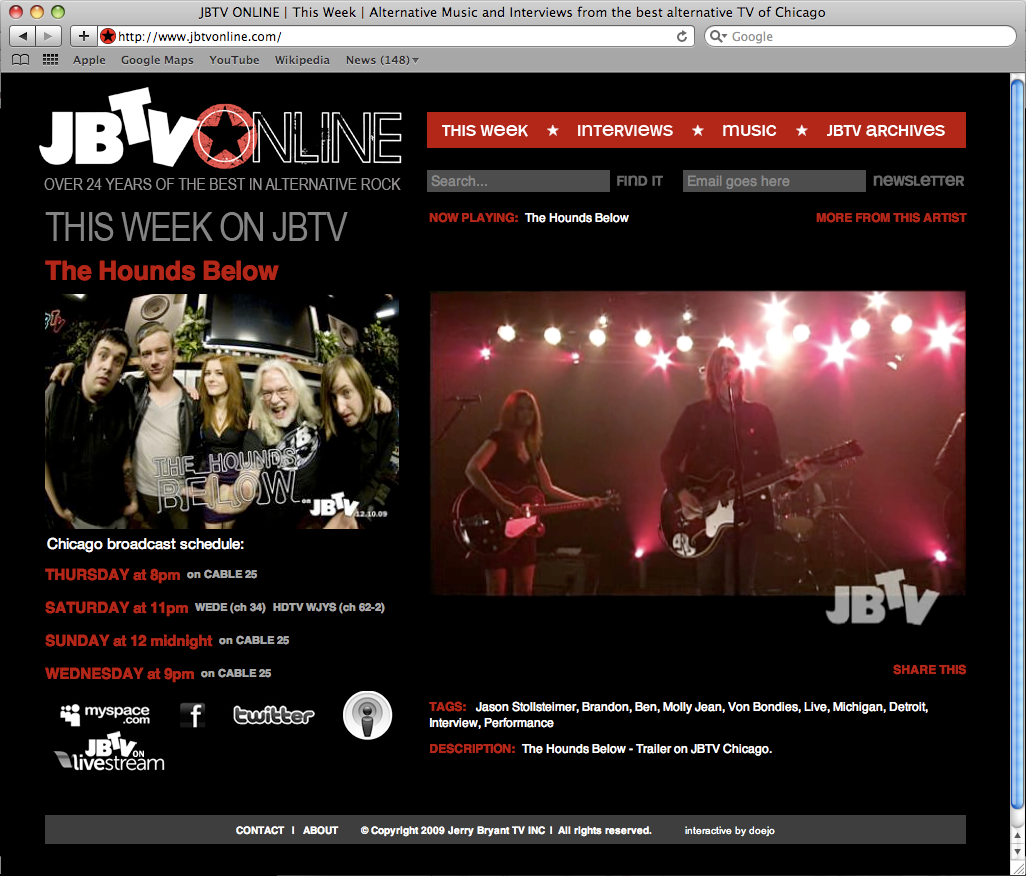1026x876 pixels.
Task: Click The Hounds Below red heading
Action: point(162,271)
